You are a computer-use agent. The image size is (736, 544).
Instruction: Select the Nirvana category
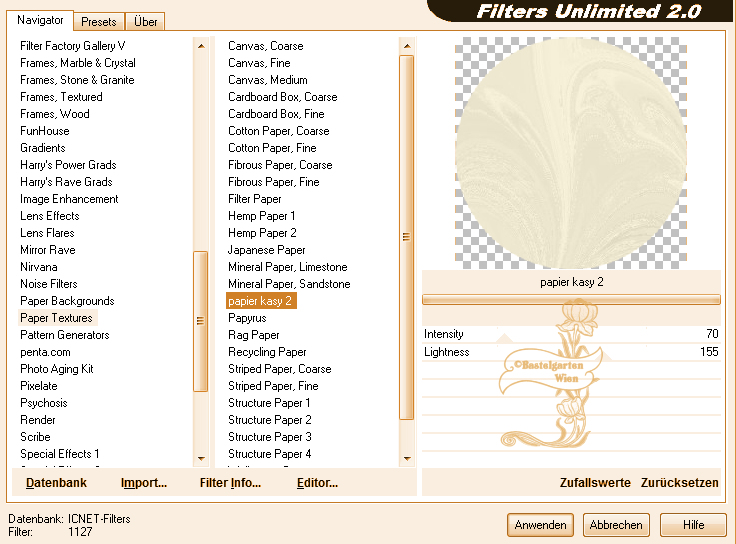click(38, 267)
